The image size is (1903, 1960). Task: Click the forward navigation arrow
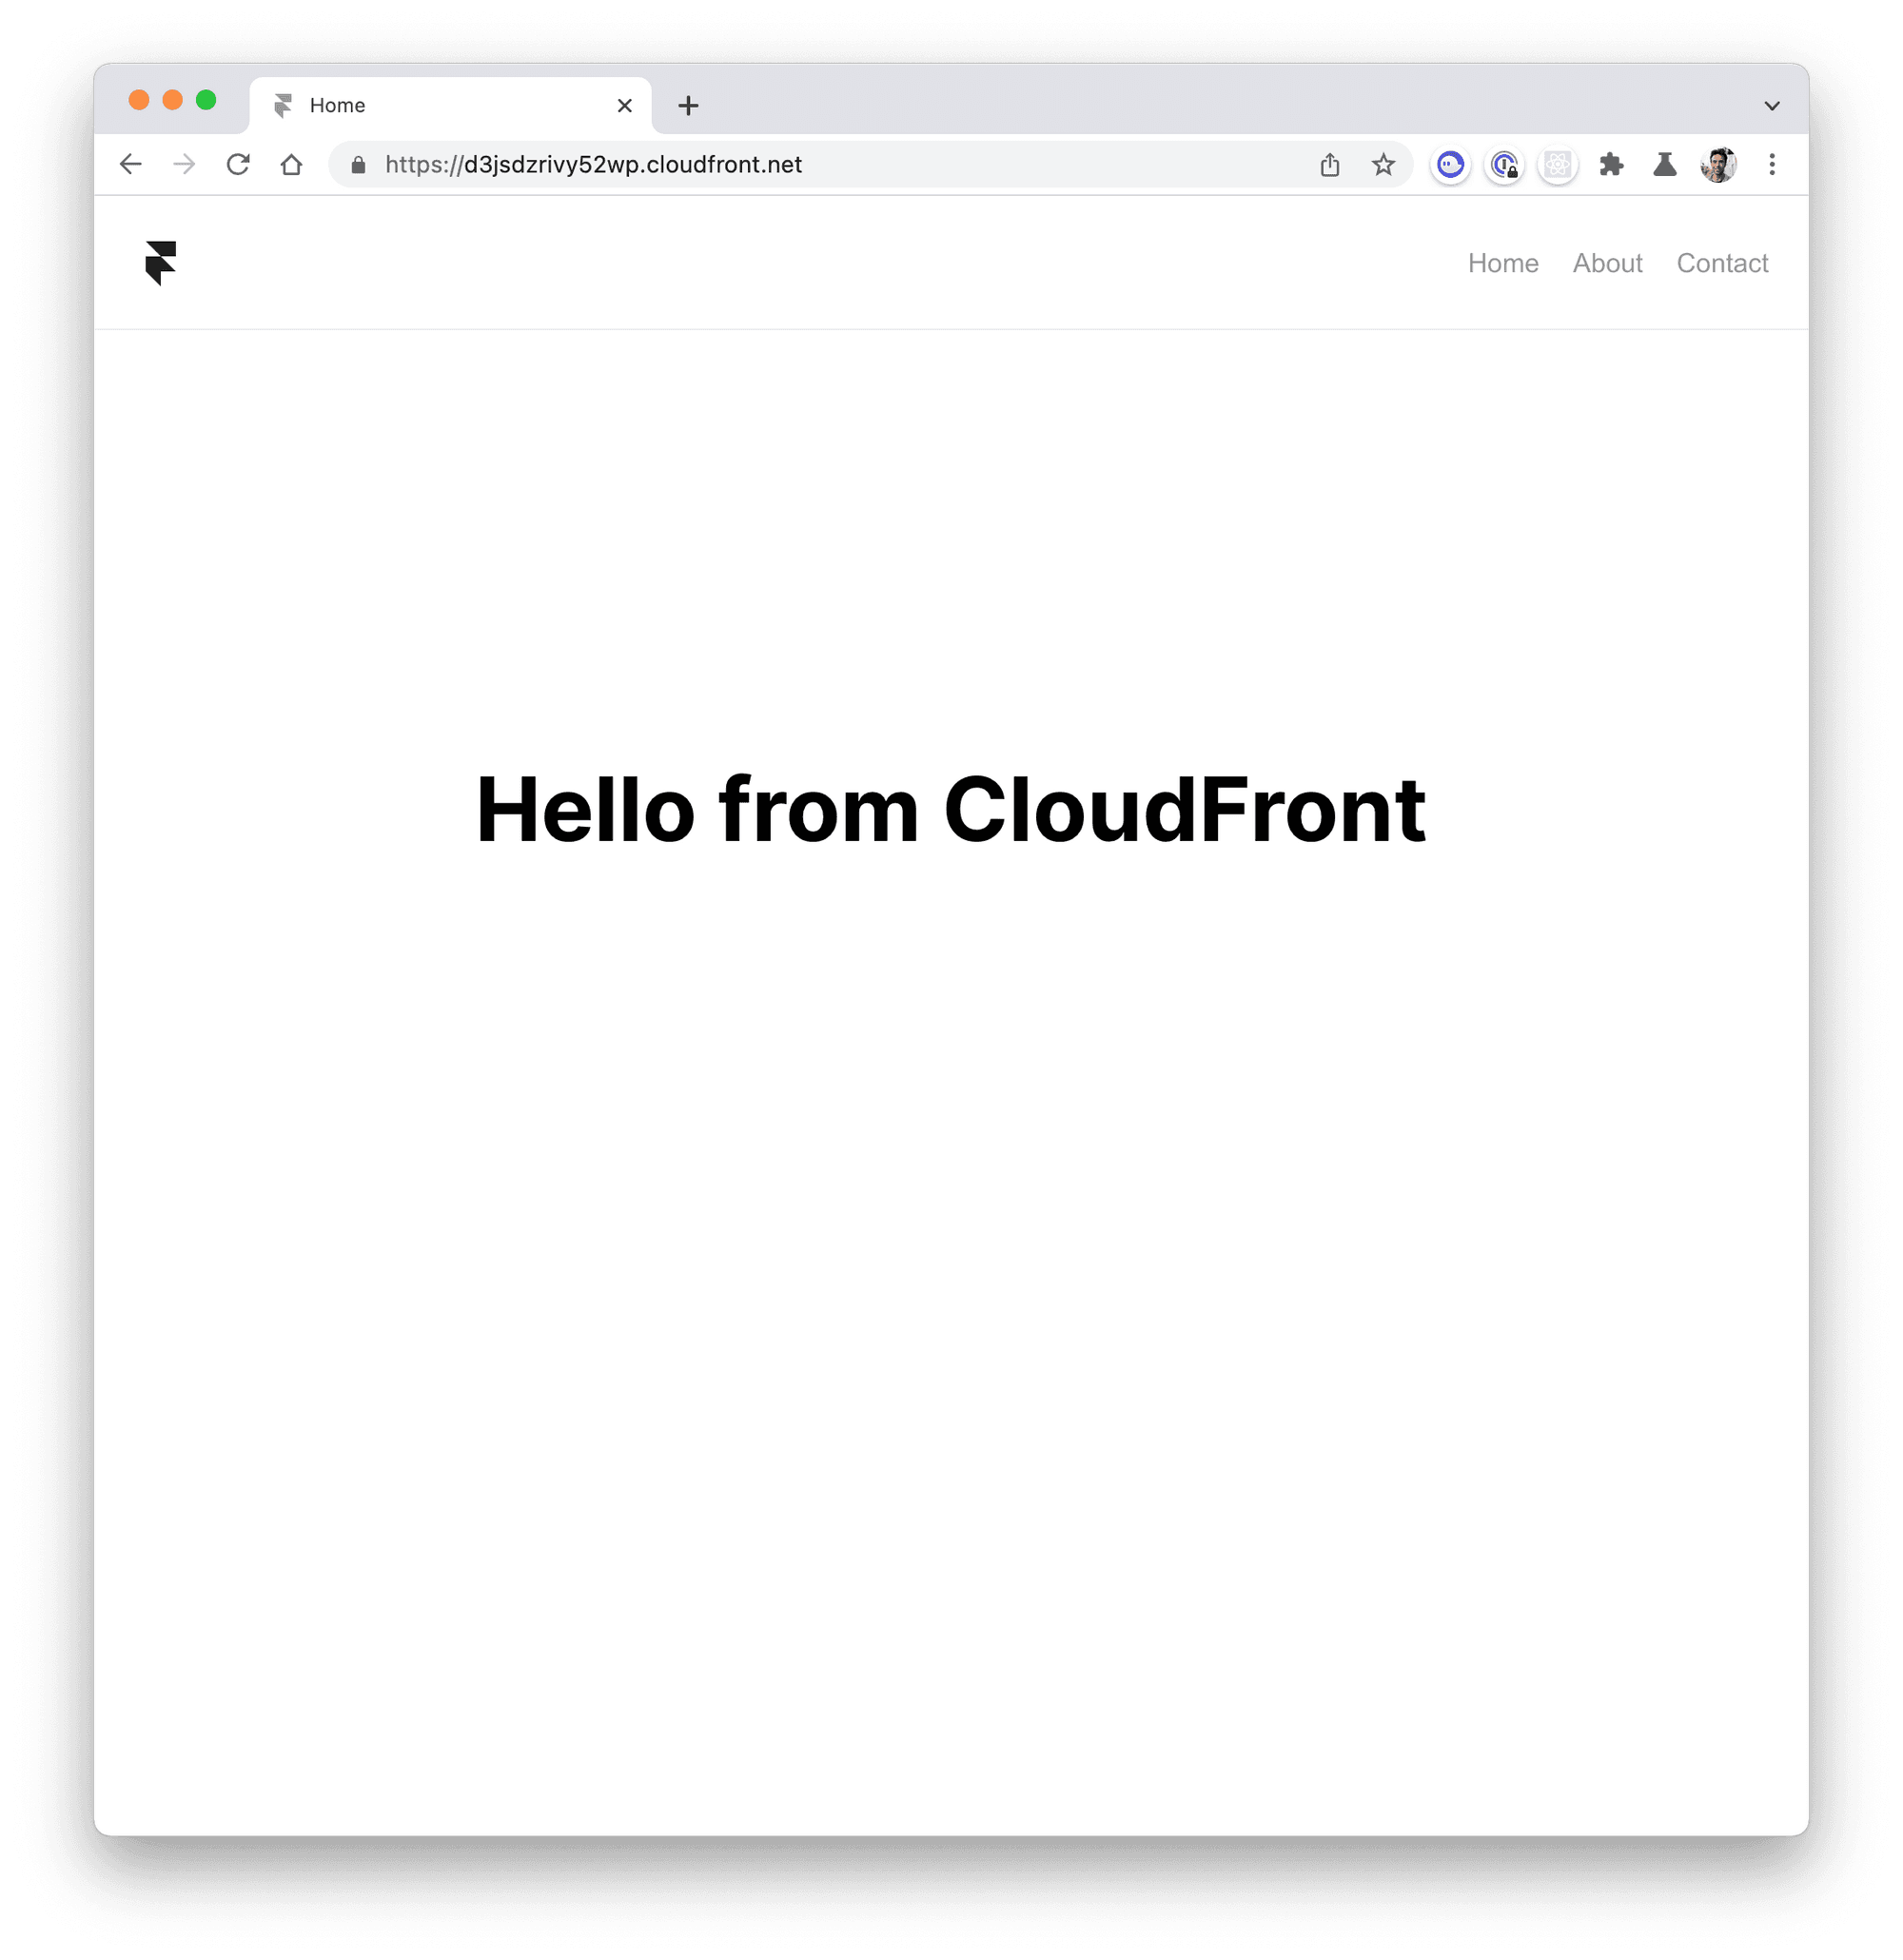[x=184, y=164]
